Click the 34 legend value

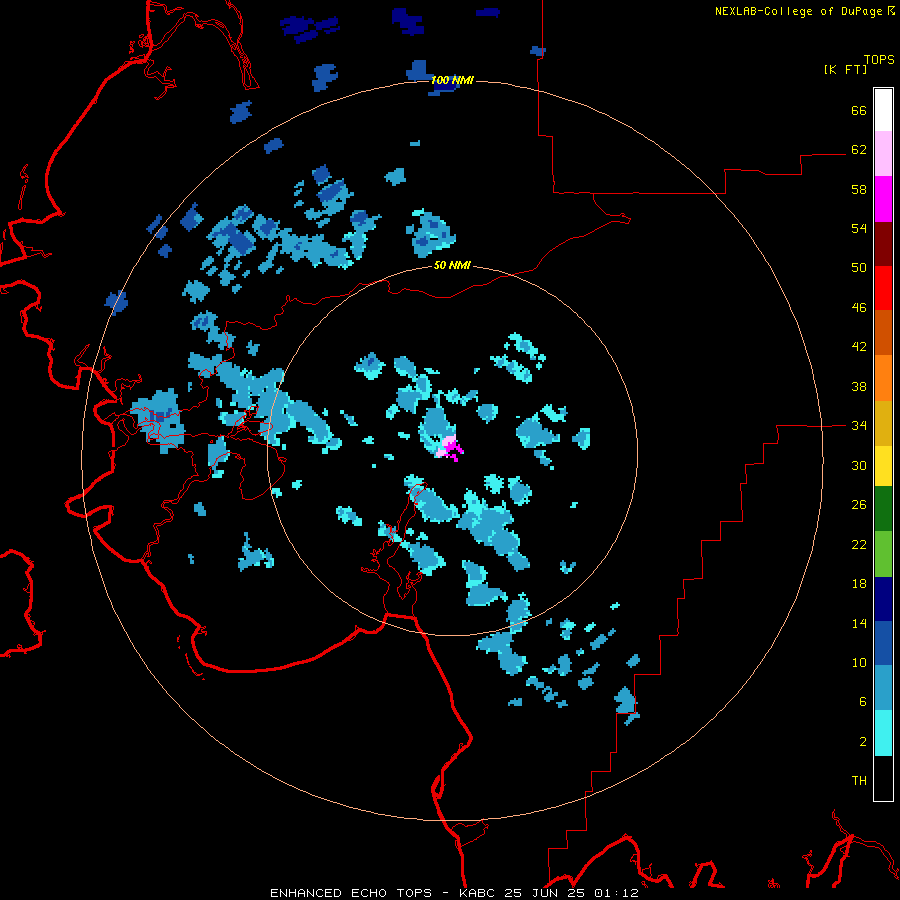(859, 426)
